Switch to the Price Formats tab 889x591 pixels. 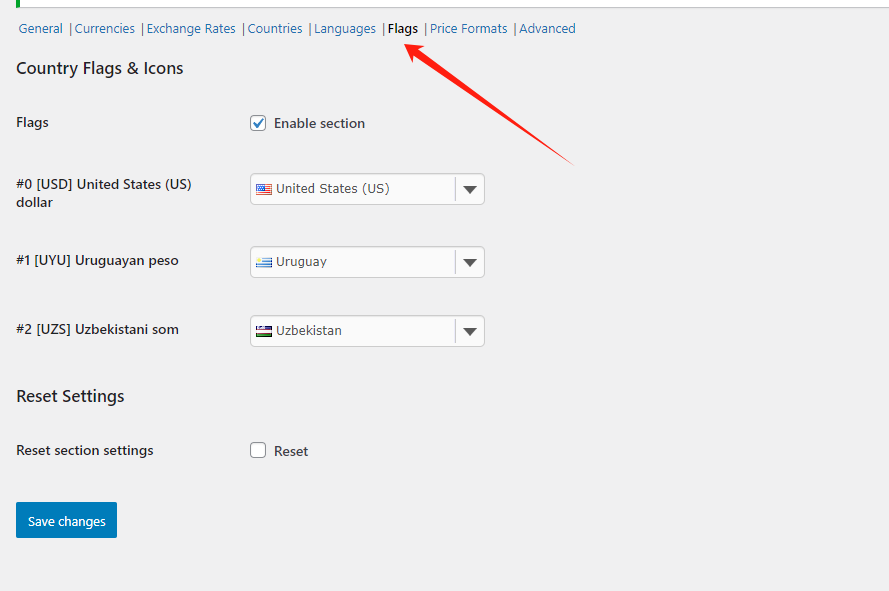tap(468, 28)
